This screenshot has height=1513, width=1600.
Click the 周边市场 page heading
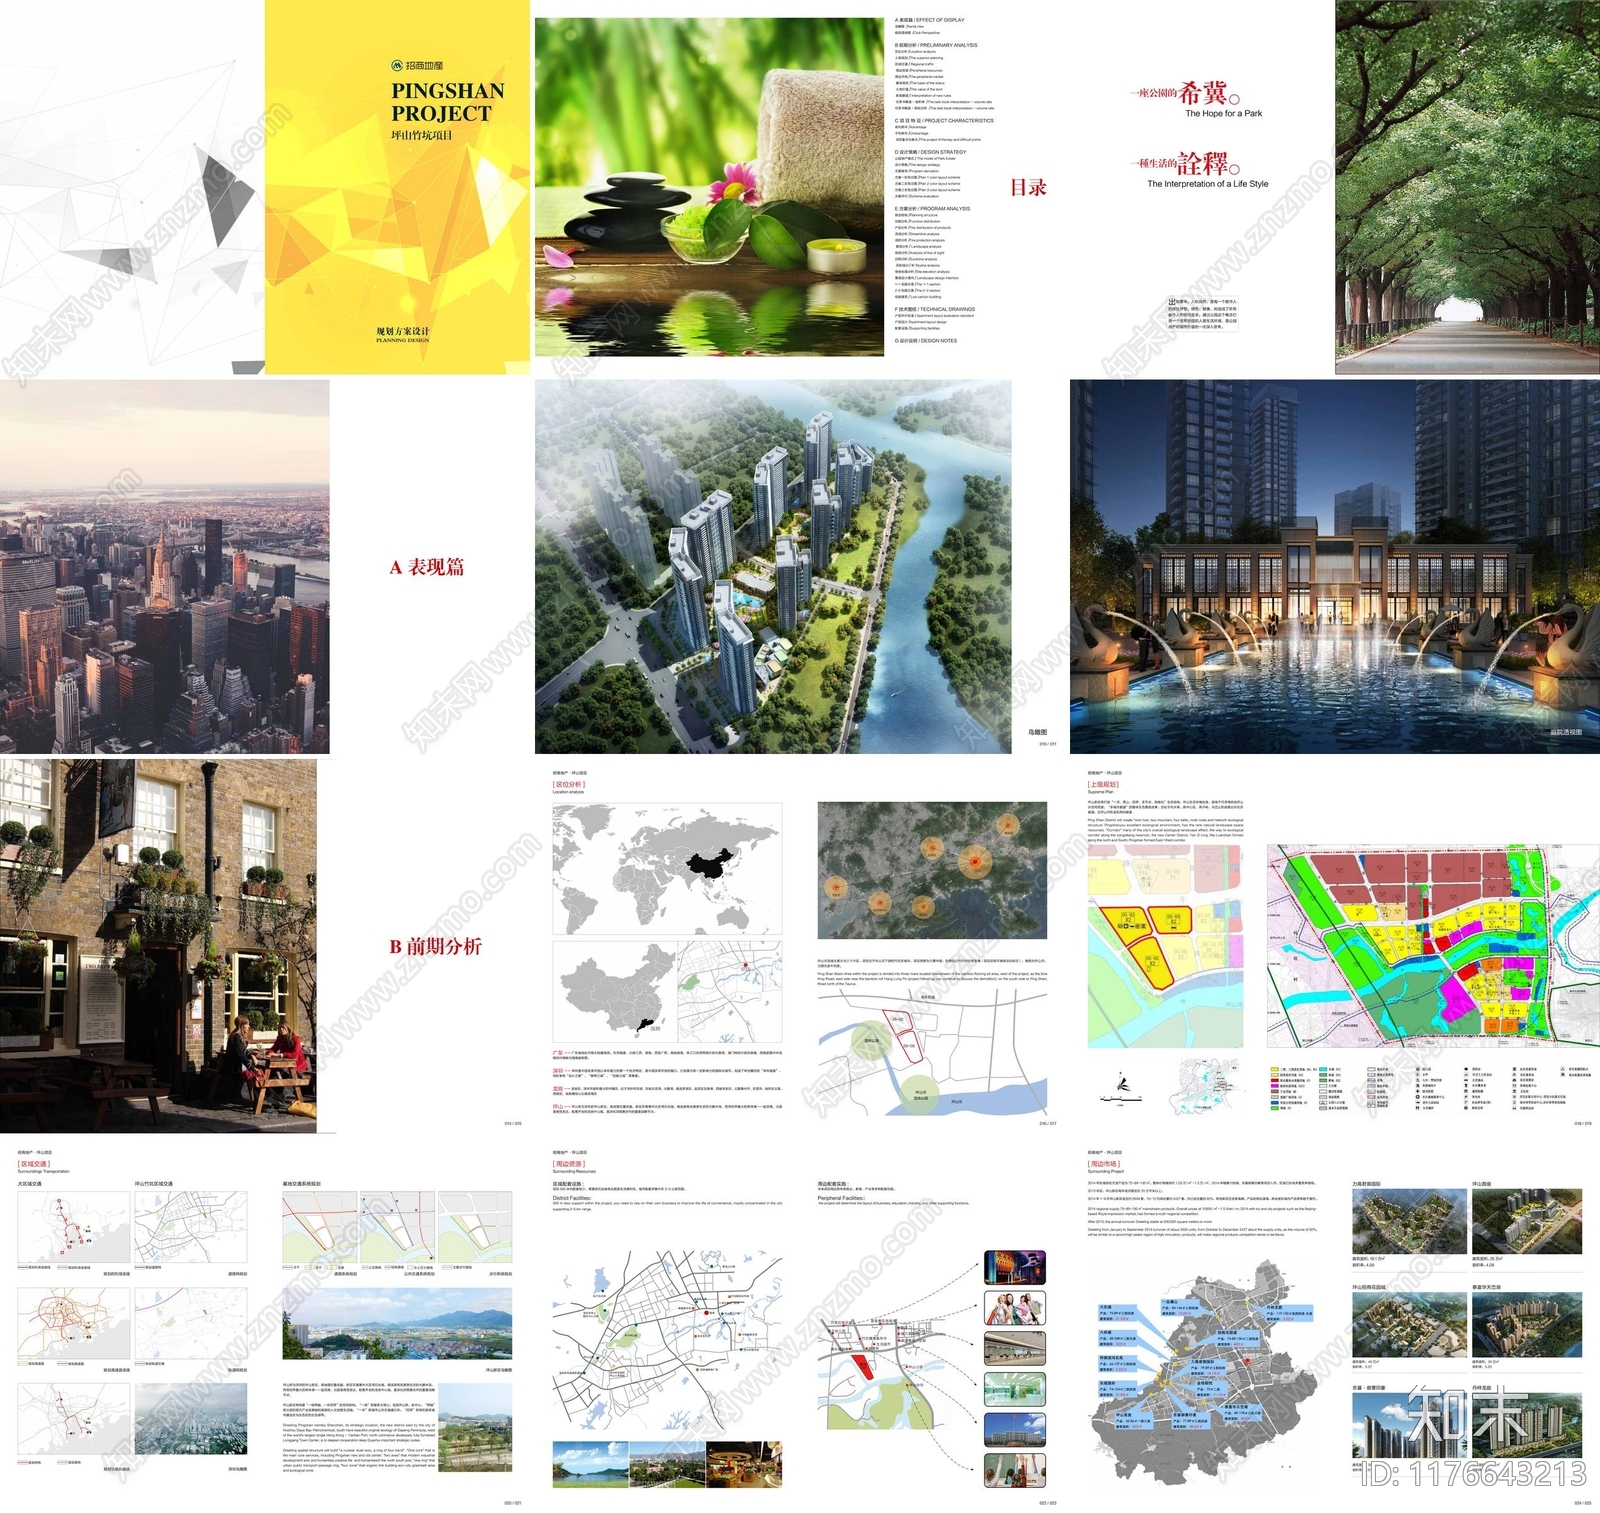coord(1104,1164)
